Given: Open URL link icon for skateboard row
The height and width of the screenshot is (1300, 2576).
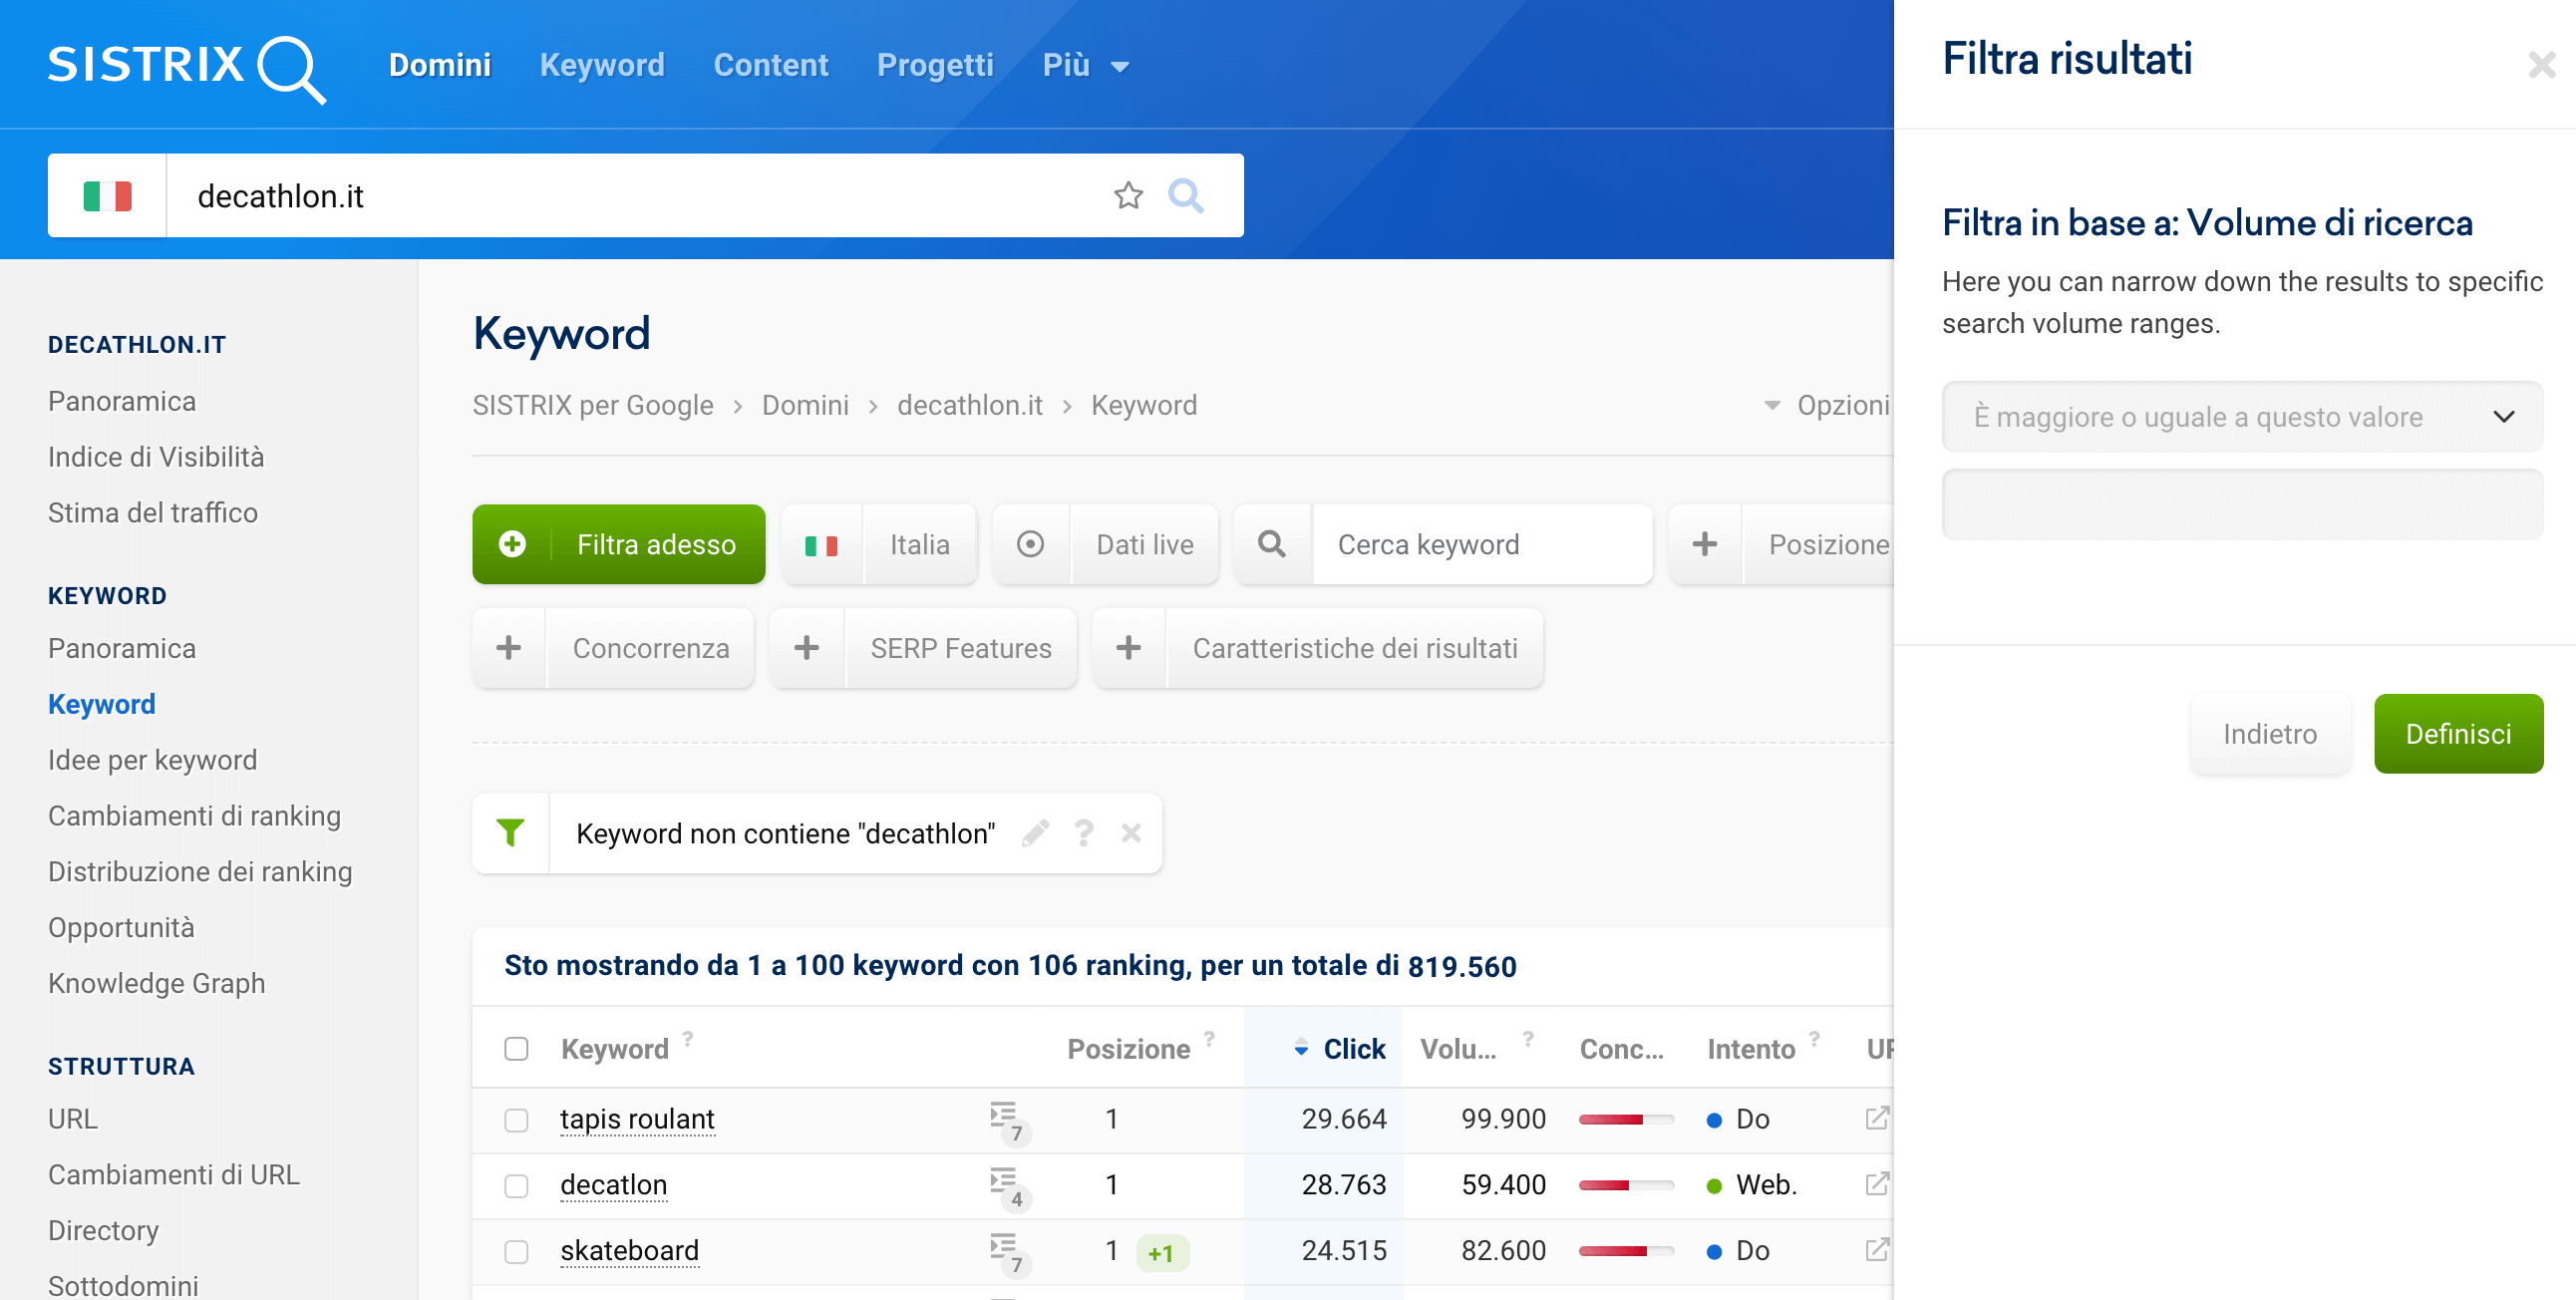Looking at the screenshot, I should click(1876, 1250).
